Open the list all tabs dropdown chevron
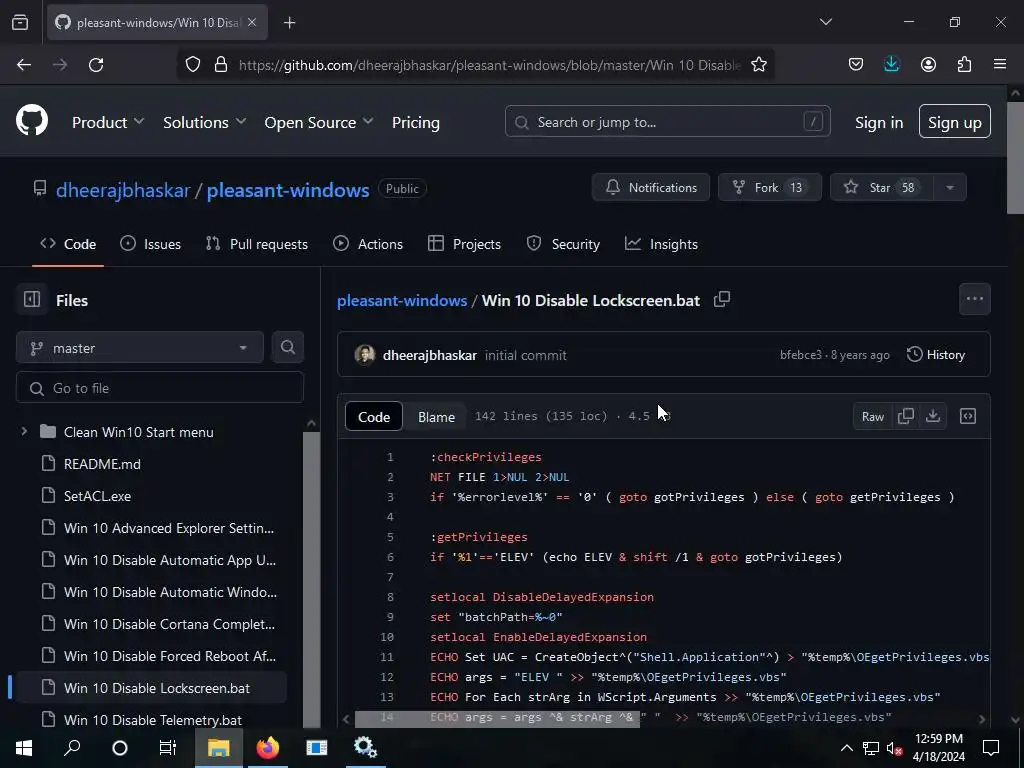The image size is (1024, 768). click(826, 22)
